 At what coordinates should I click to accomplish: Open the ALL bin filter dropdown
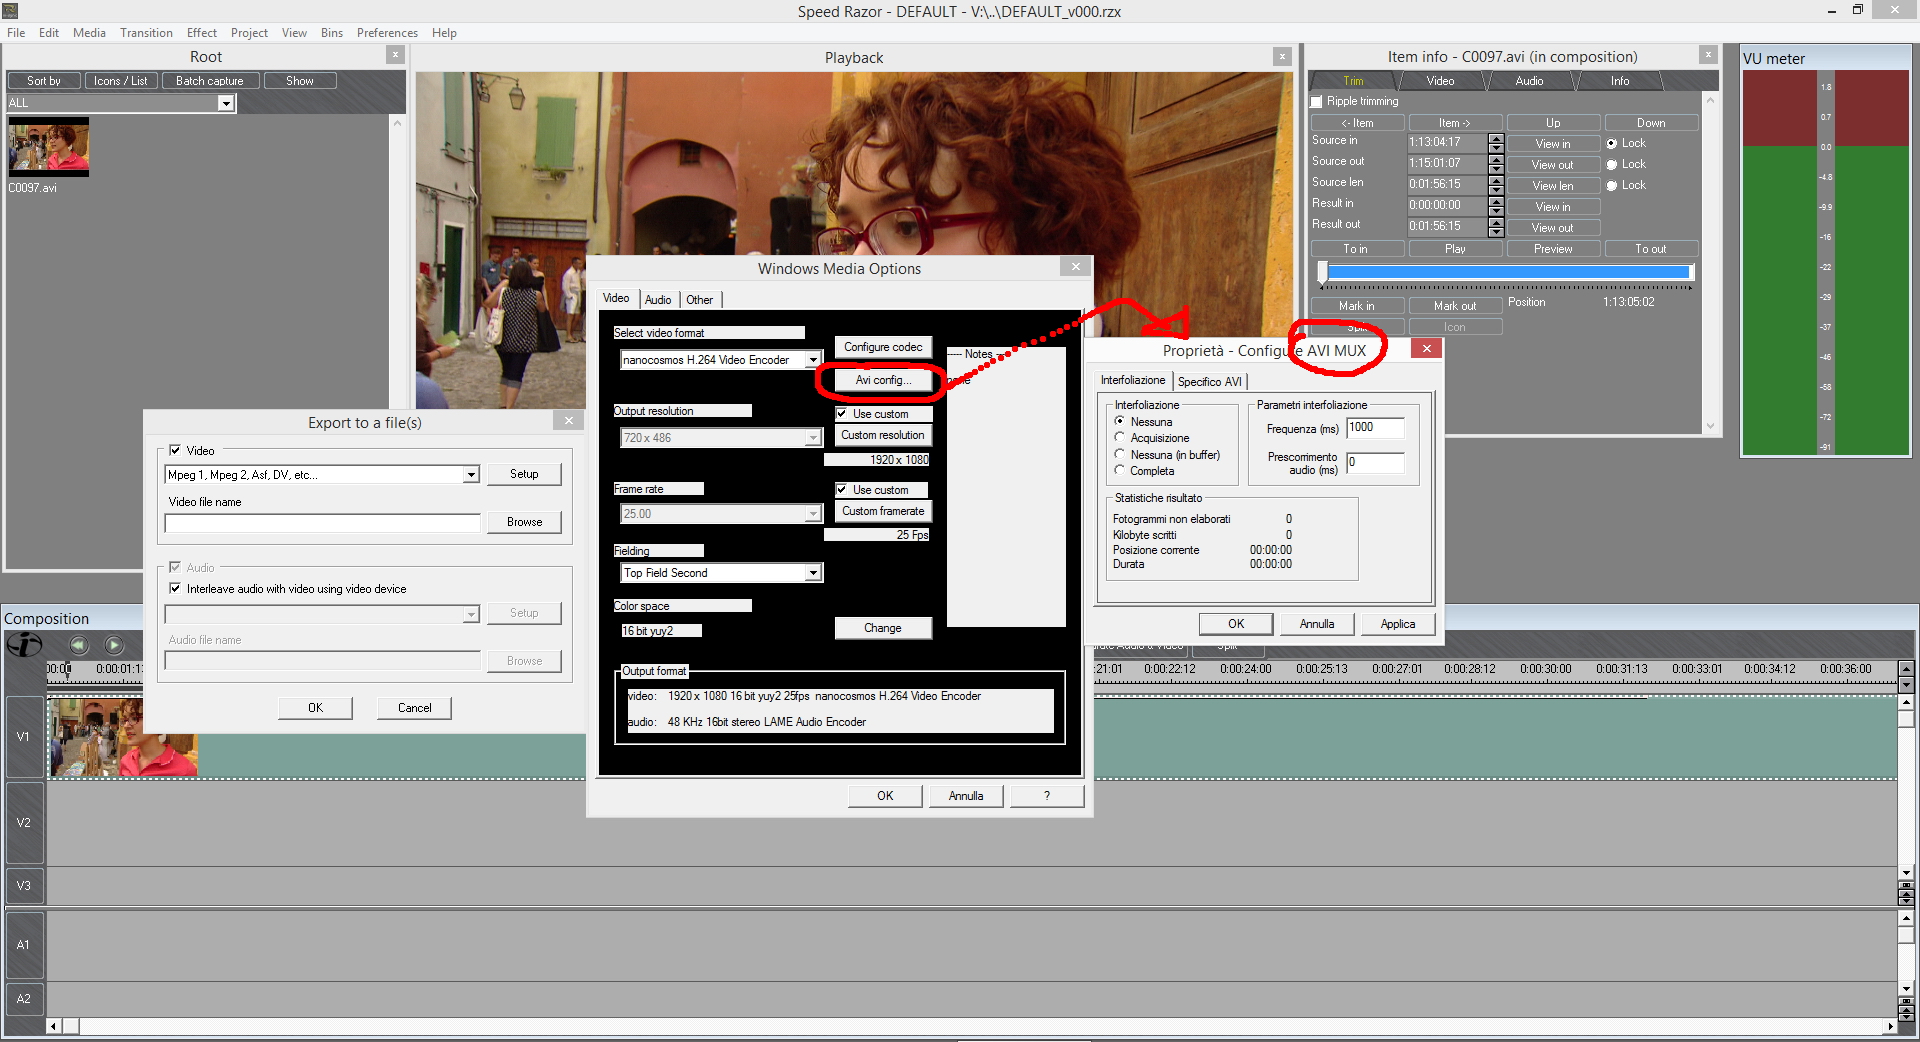coord(226,103)
